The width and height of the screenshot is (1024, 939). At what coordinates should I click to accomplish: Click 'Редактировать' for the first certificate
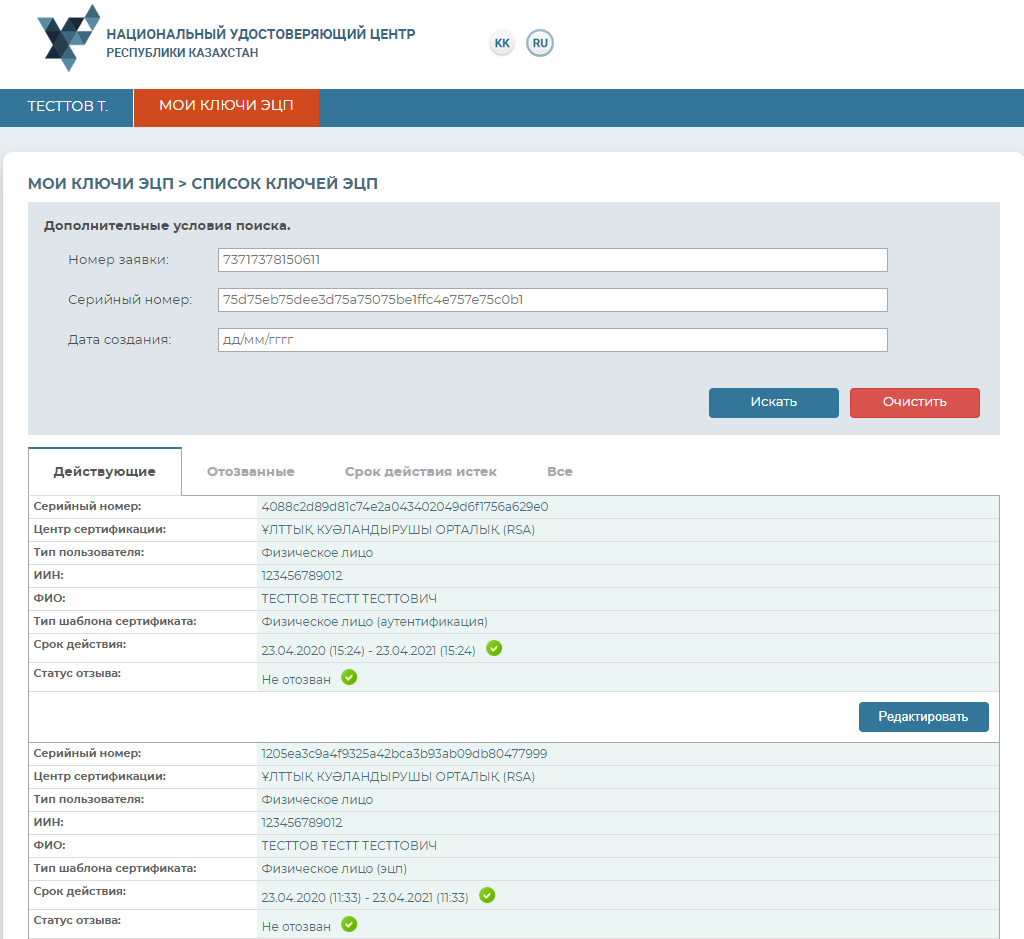pos(923,716)
